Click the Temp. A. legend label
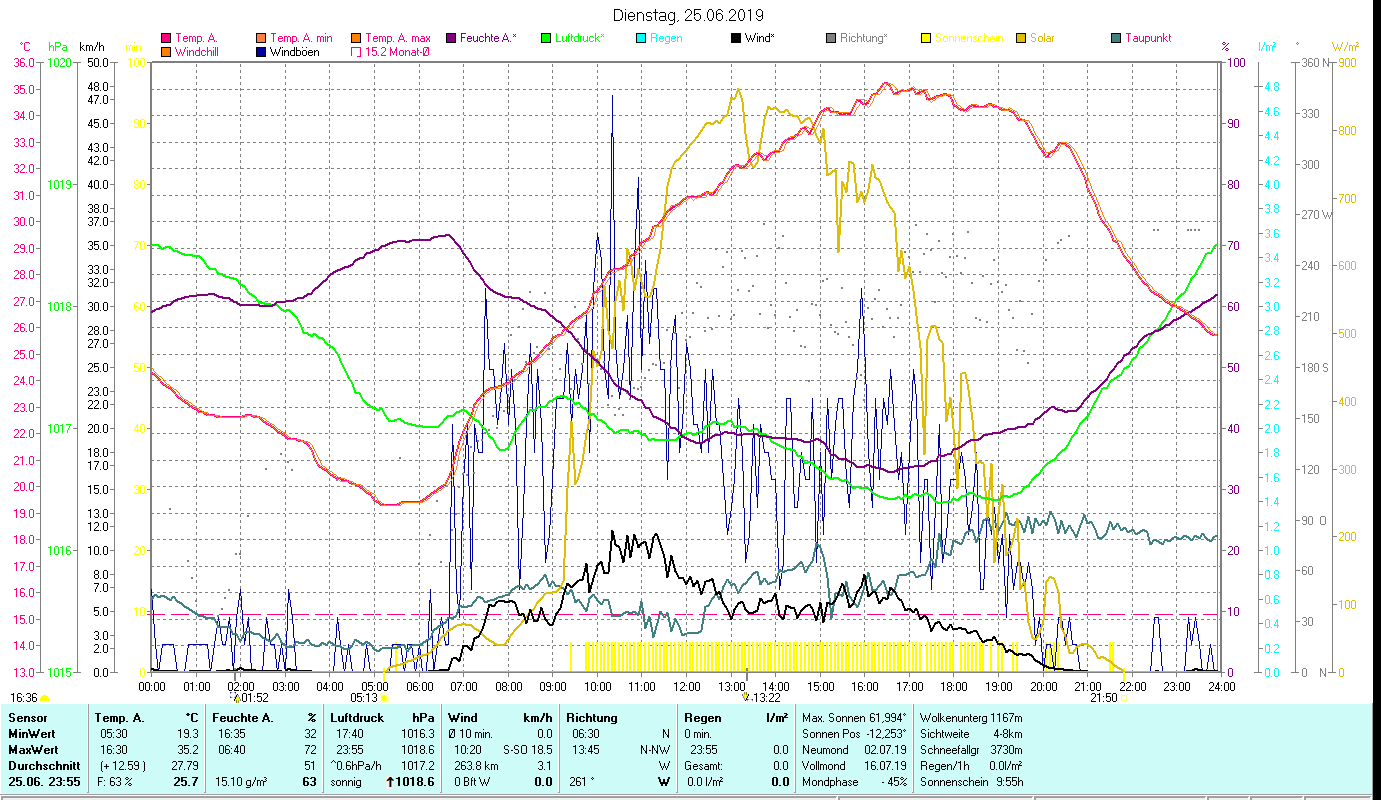1381x800 pixels. tap(197, 39)
